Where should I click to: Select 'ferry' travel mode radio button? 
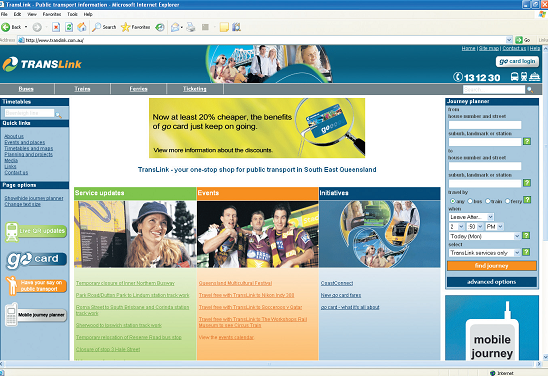pyautogui.click(x=507, y=201)
